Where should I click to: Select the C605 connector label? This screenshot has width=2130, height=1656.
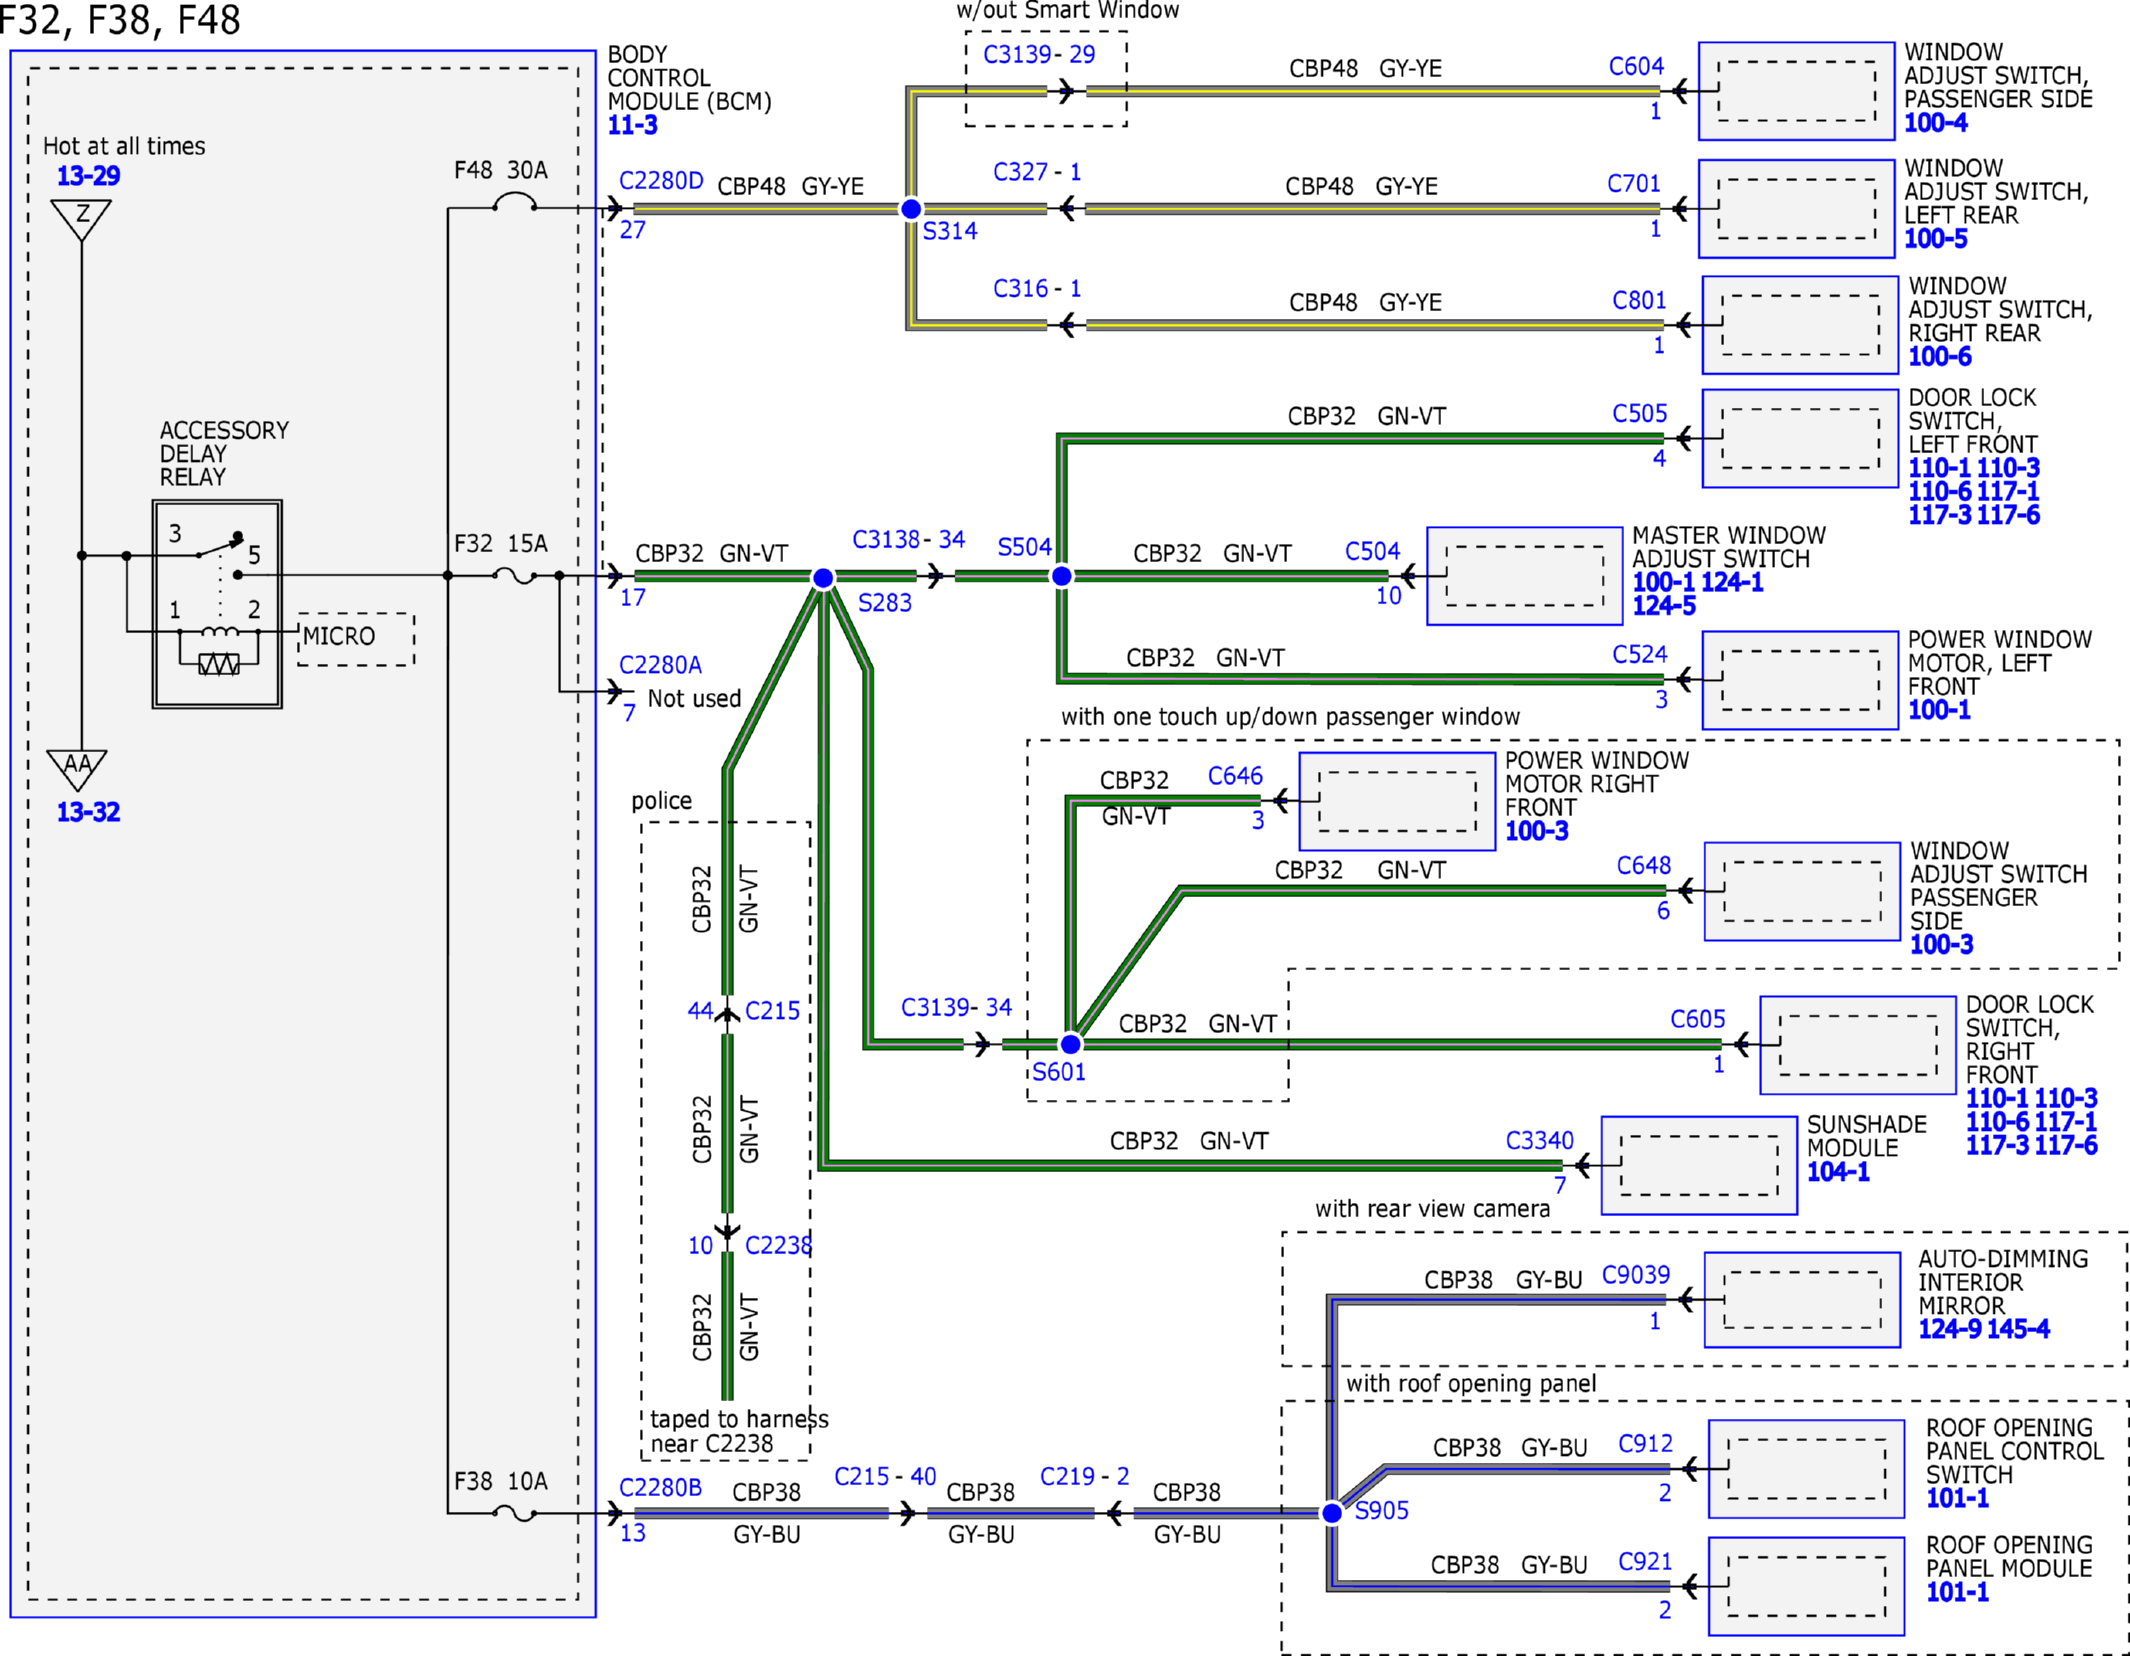[x=1698, y=1019]
